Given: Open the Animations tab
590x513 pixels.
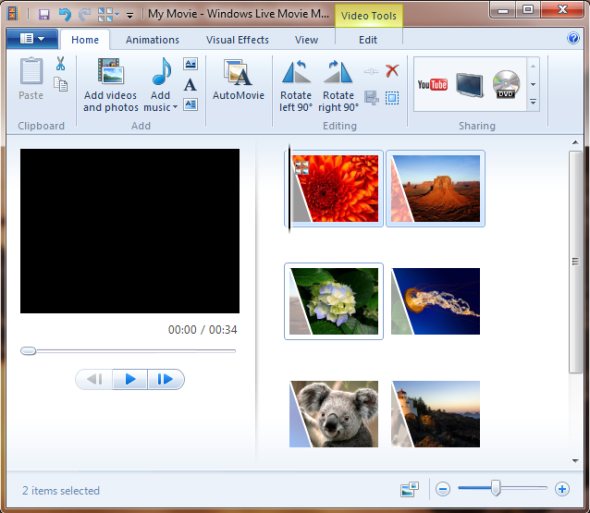Looking at the screenshot, I should [152, 40].
